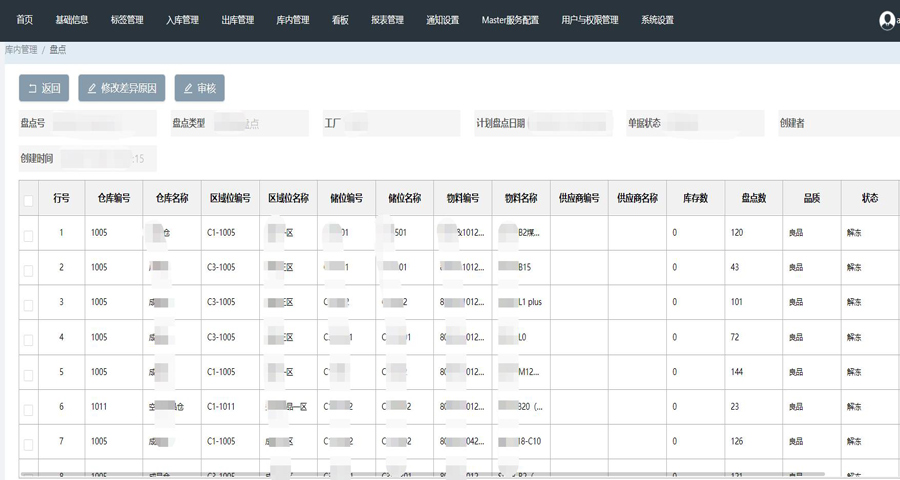This screenshot has width=900, height=480.
Task: Open the 用户与权限管理 menu
Action: (x=590, y=20)
